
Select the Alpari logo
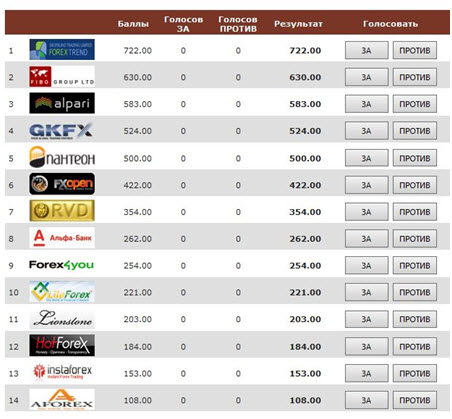[62, 103]
